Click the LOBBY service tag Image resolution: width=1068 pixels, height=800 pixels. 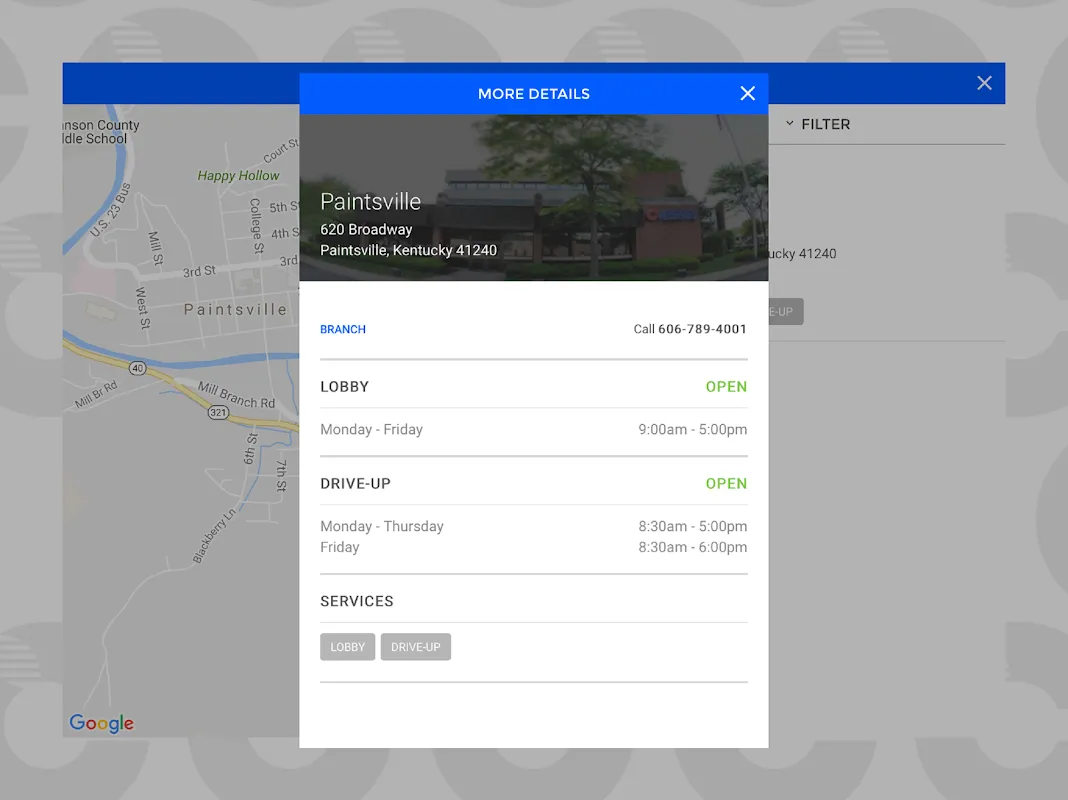tap(347, 647)
